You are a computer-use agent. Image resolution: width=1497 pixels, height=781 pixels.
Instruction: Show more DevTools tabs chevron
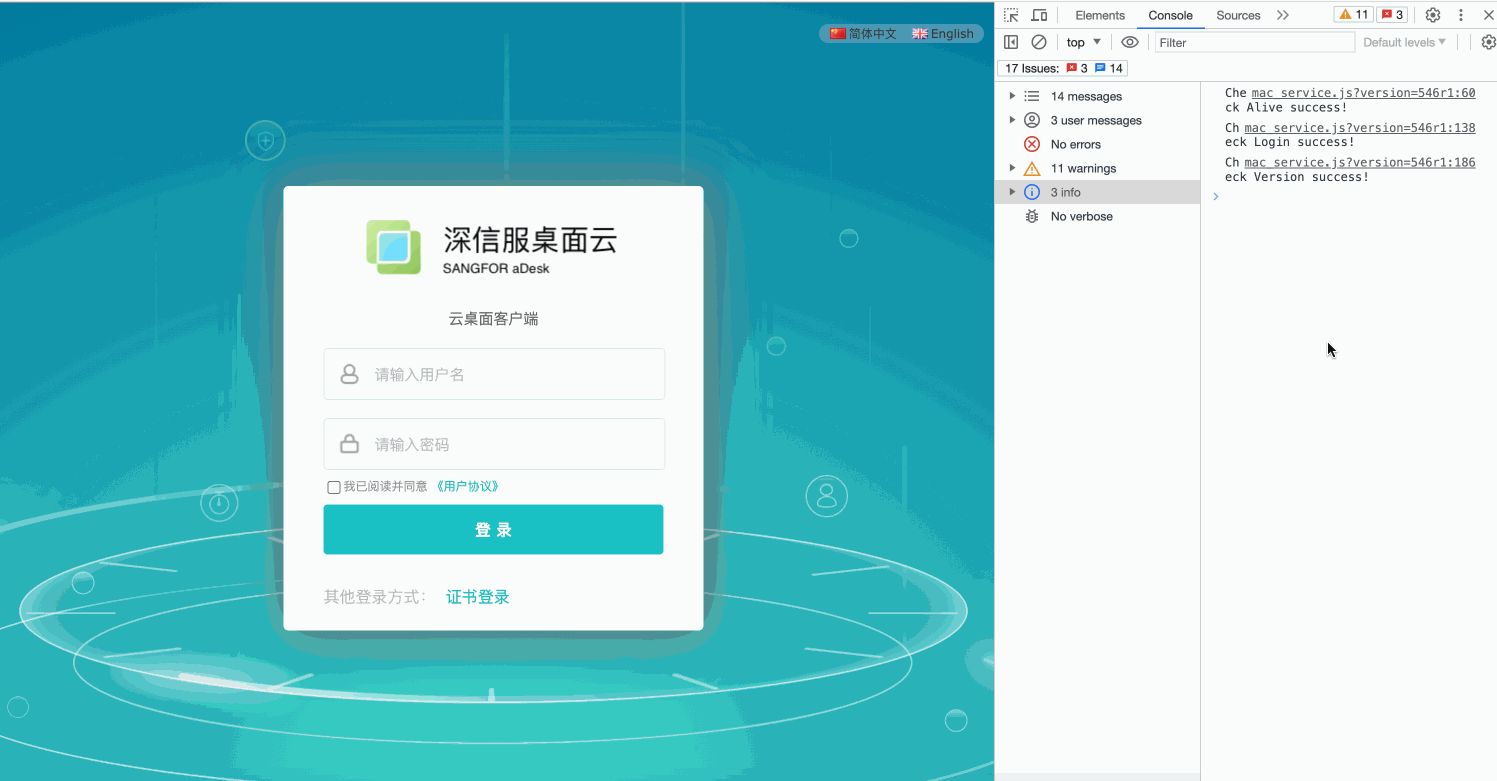[1283, 15]
